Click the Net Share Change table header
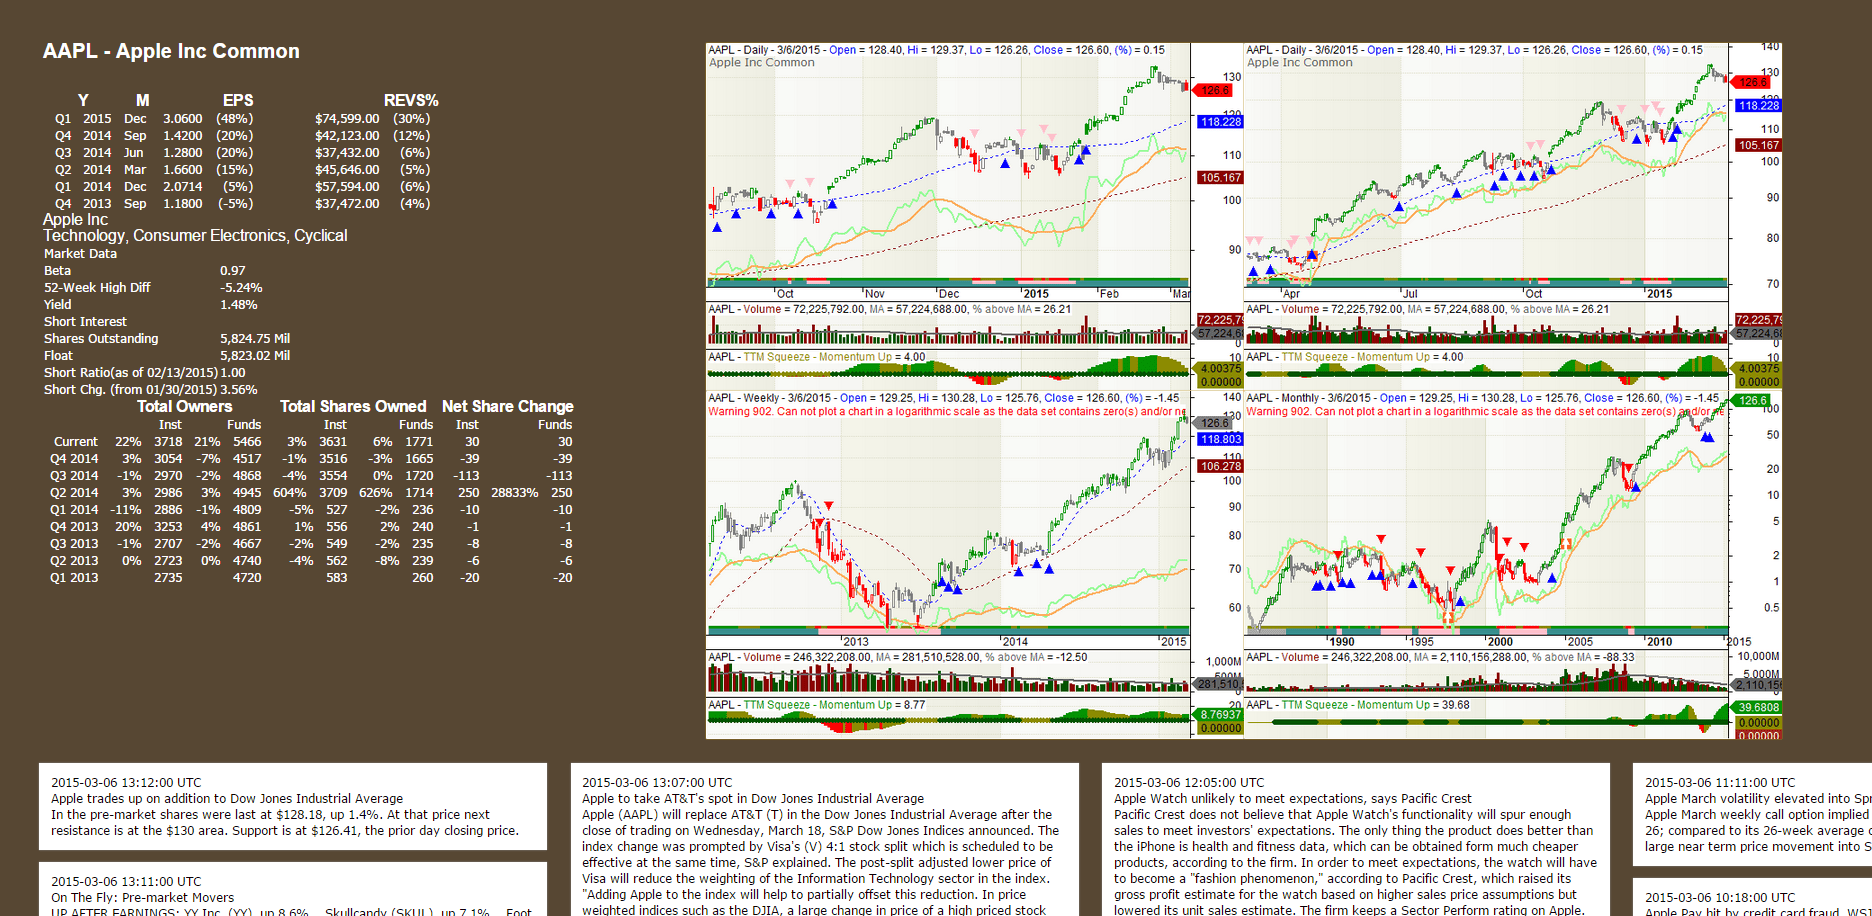Image resolution: width=1872 pixels, height=916 pixels. (x=508, y=406)
